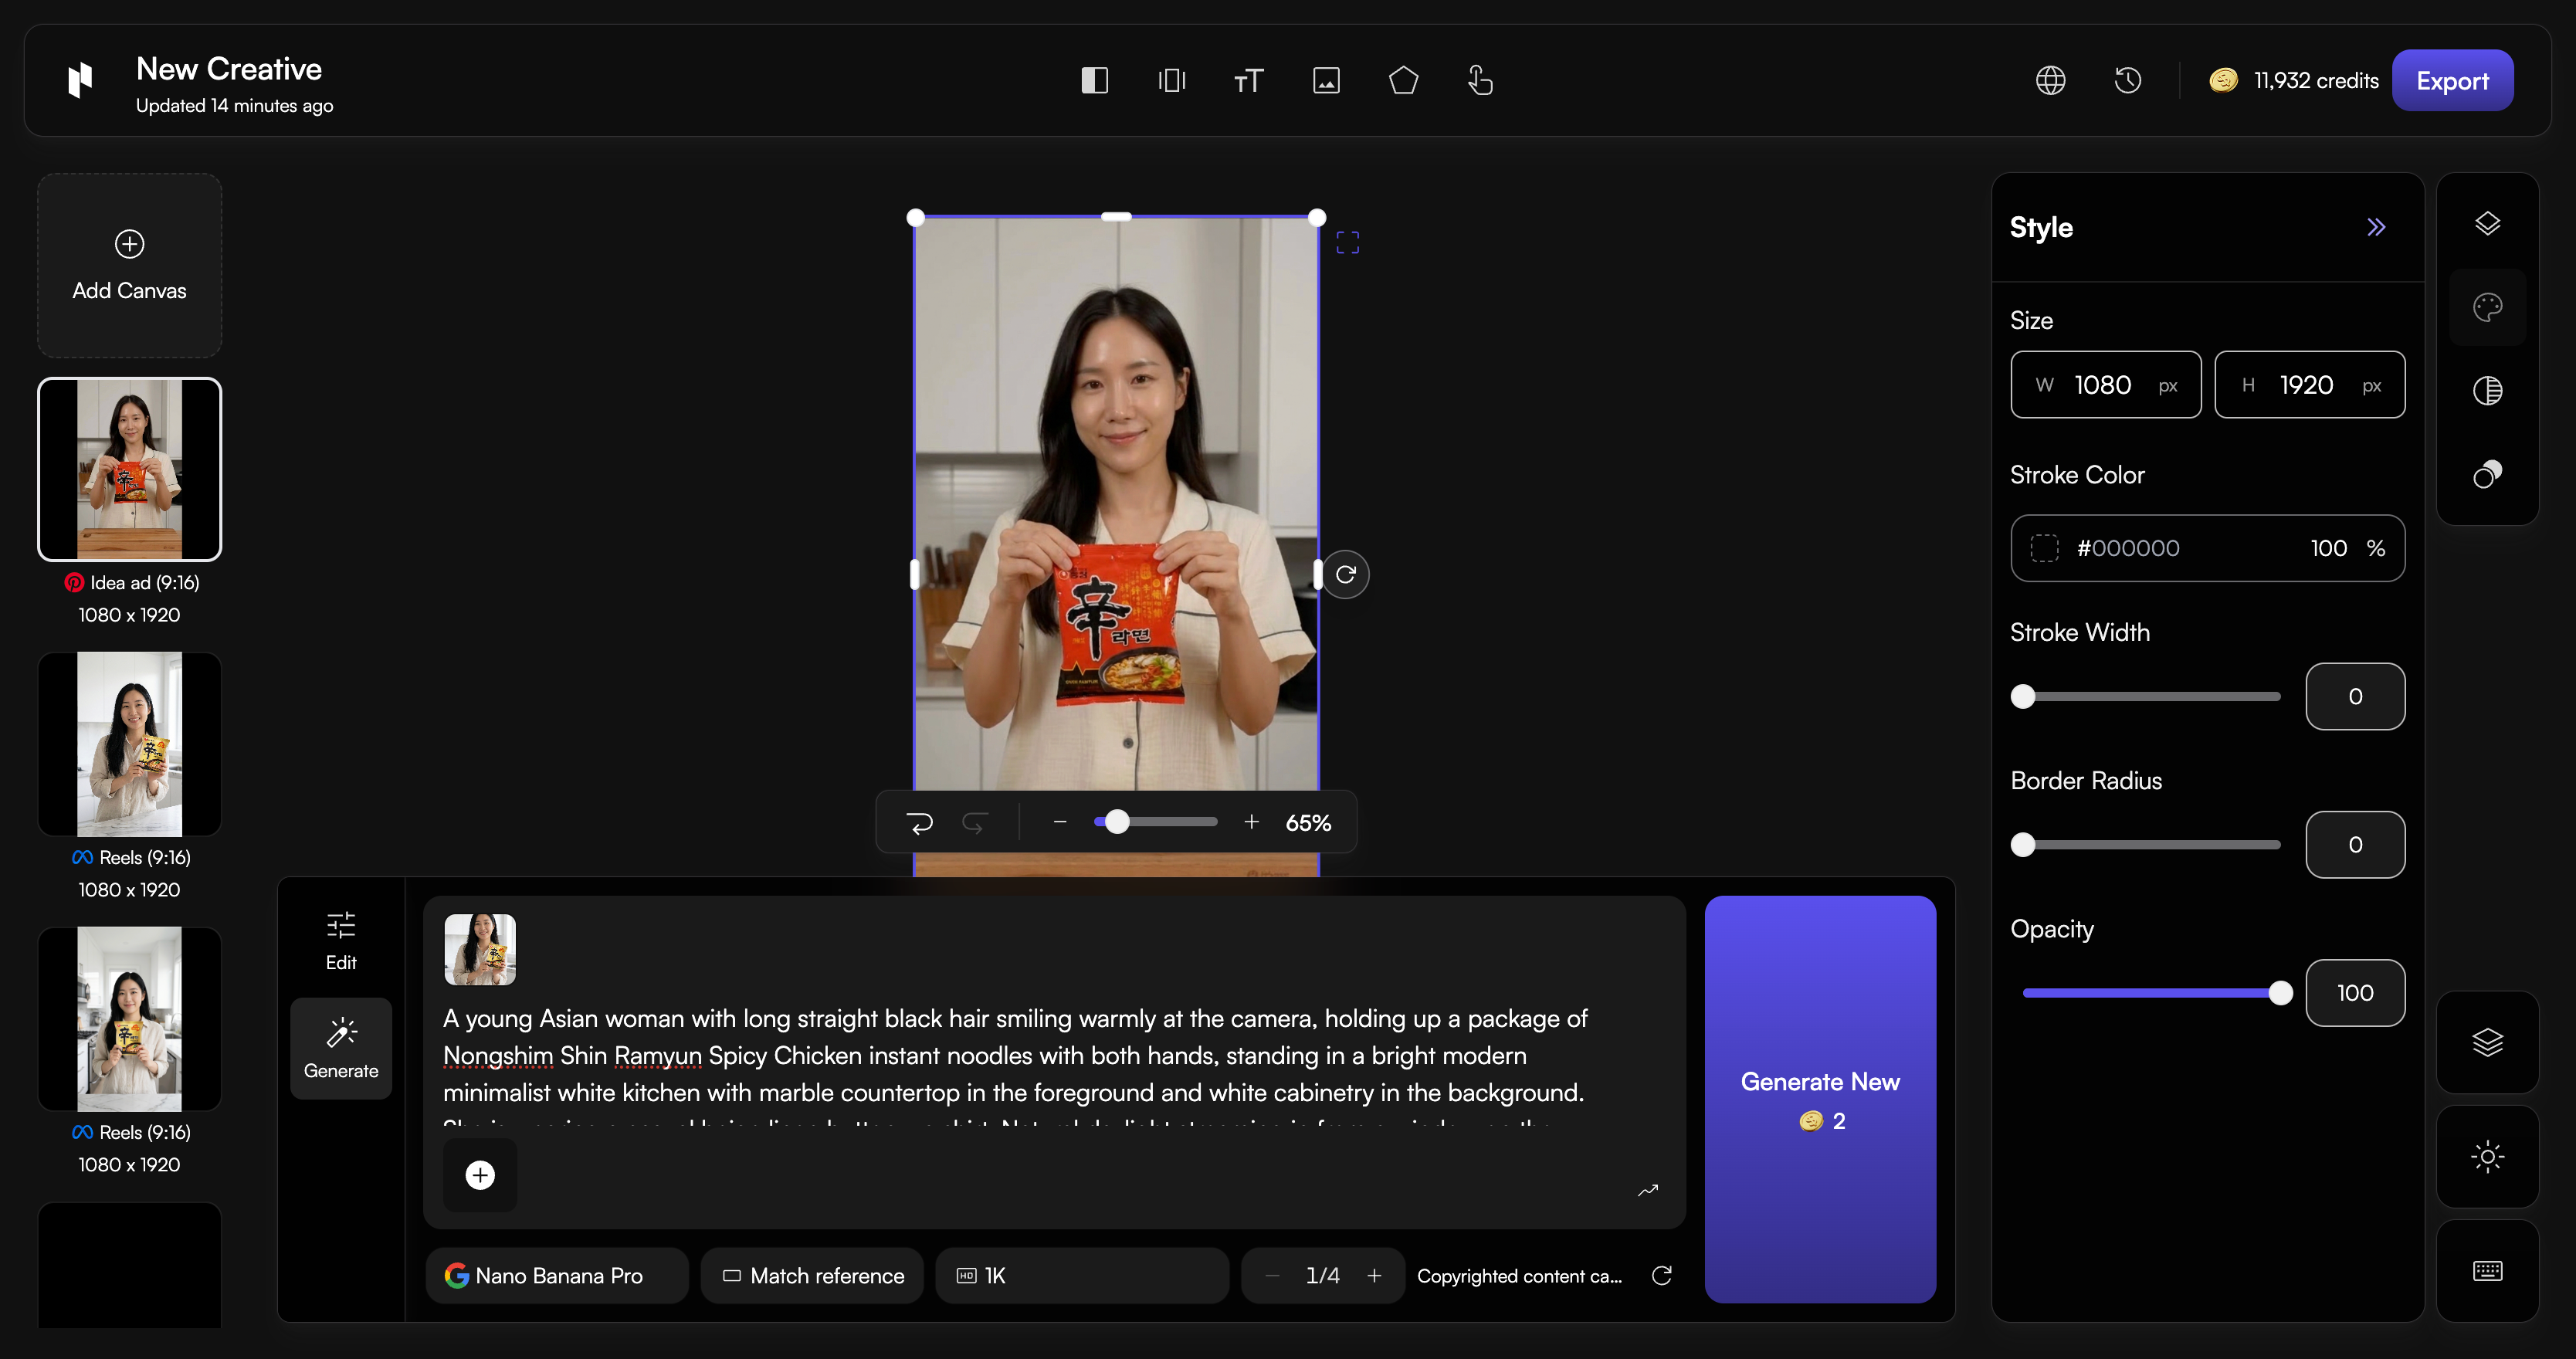The width and height of the screenshot is (2576, 1359).
Task: Select the pentagon Shape tool icon
Action: point(1403,80)
